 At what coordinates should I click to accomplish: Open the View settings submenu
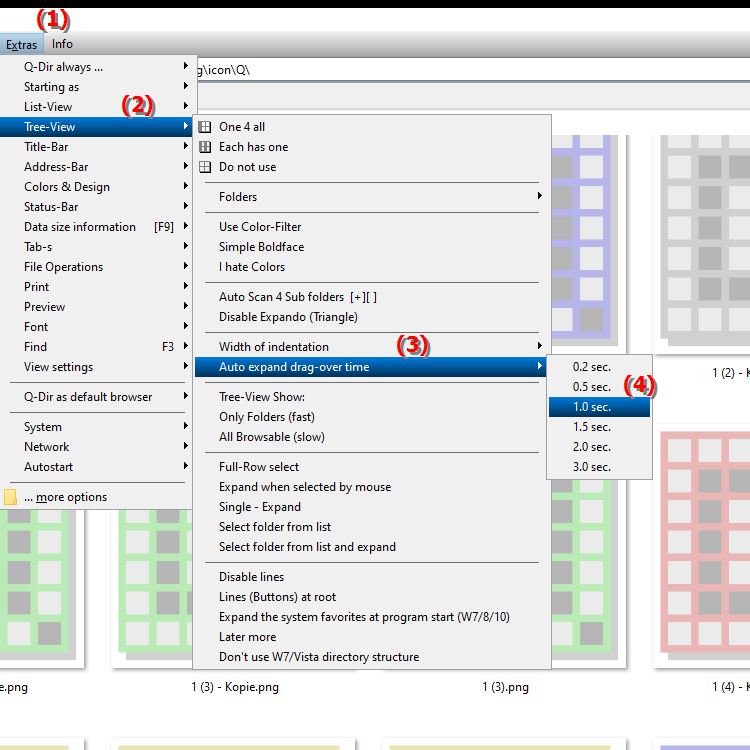[x=96, y=367]
